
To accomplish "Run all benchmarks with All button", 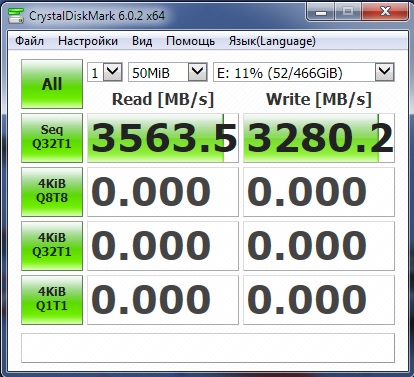I will 52,84.
